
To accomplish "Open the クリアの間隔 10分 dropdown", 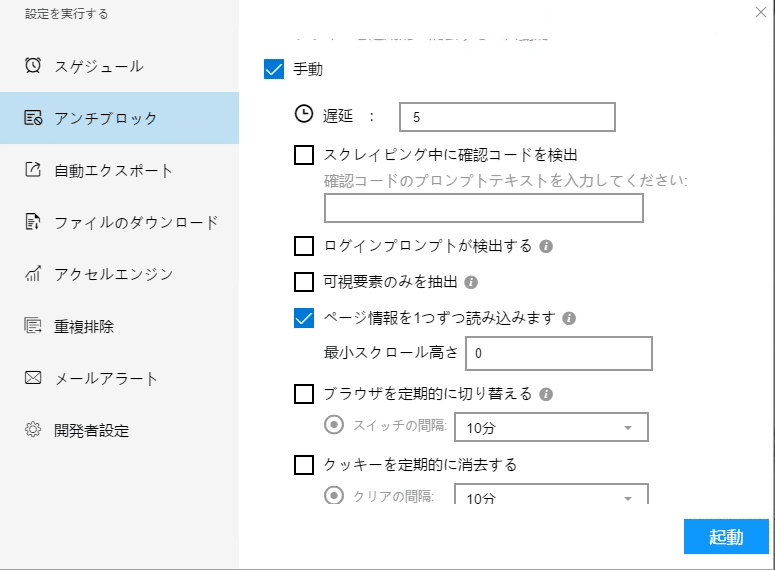I will click(x=550, y=496).
